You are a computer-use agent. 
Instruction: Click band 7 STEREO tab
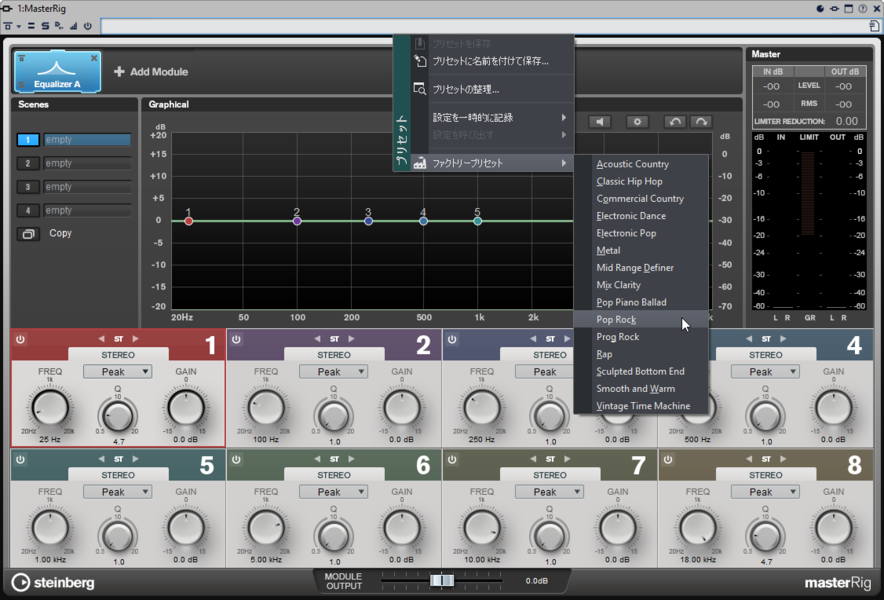(x=550, y=475)
